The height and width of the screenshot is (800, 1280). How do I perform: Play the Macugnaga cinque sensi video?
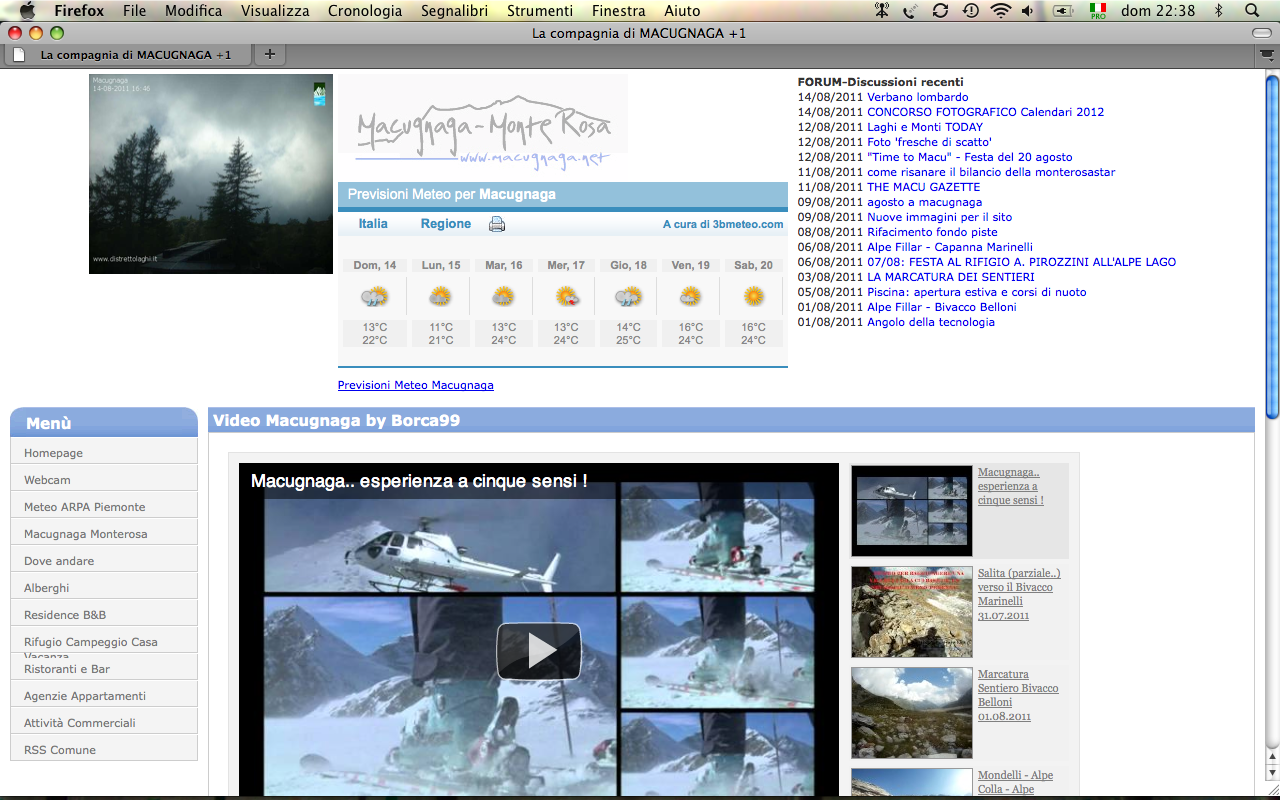click(x=539, y=651)
